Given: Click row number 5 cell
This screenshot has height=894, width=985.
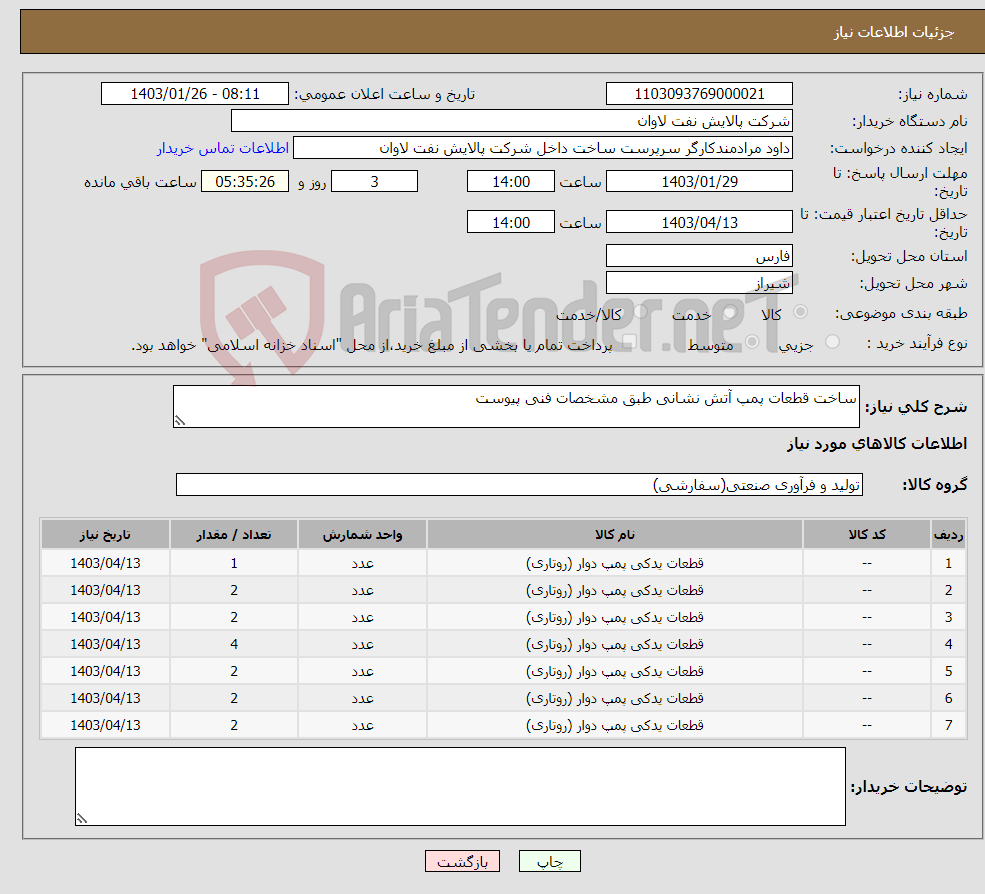Looking at the screenshot, I should click(948, 672).
